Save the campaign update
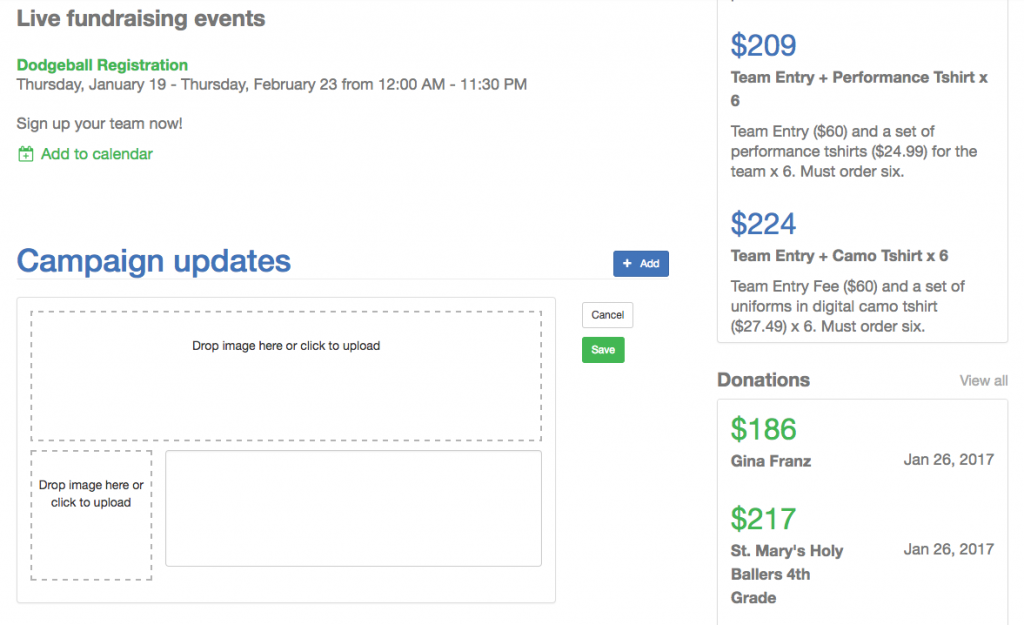 pyautogui.click(x=603, y=350)
